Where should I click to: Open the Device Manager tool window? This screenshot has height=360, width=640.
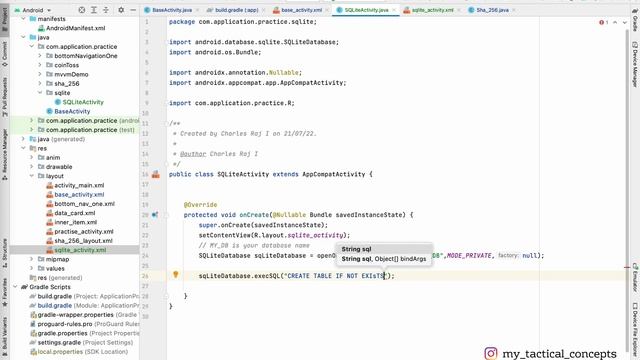635,64
